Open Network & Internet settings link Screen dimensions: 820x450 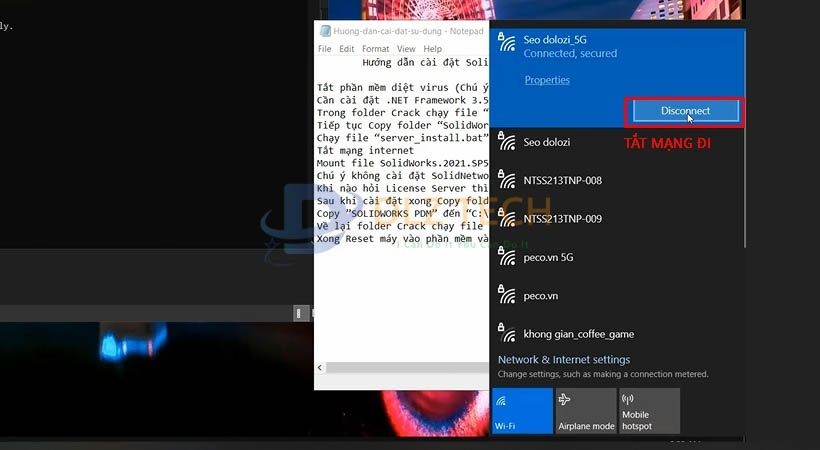(564, 360)
